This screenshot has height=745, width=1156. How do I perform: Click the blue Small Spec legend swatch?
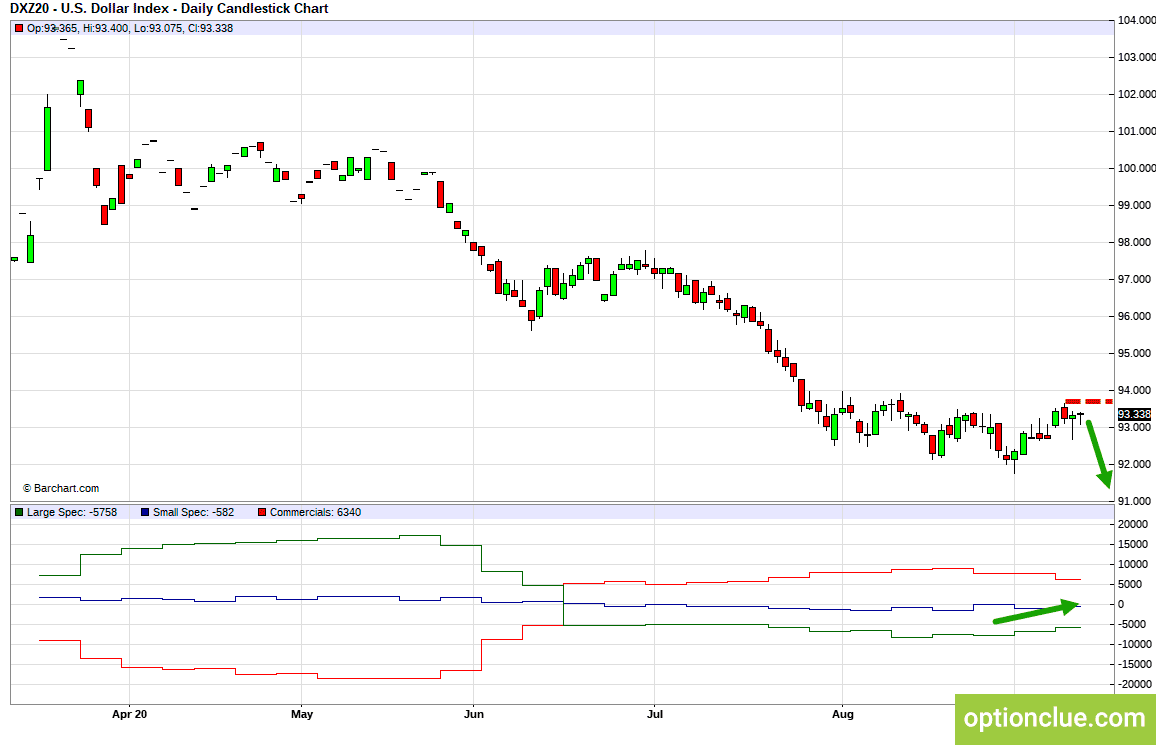point(144,512)
